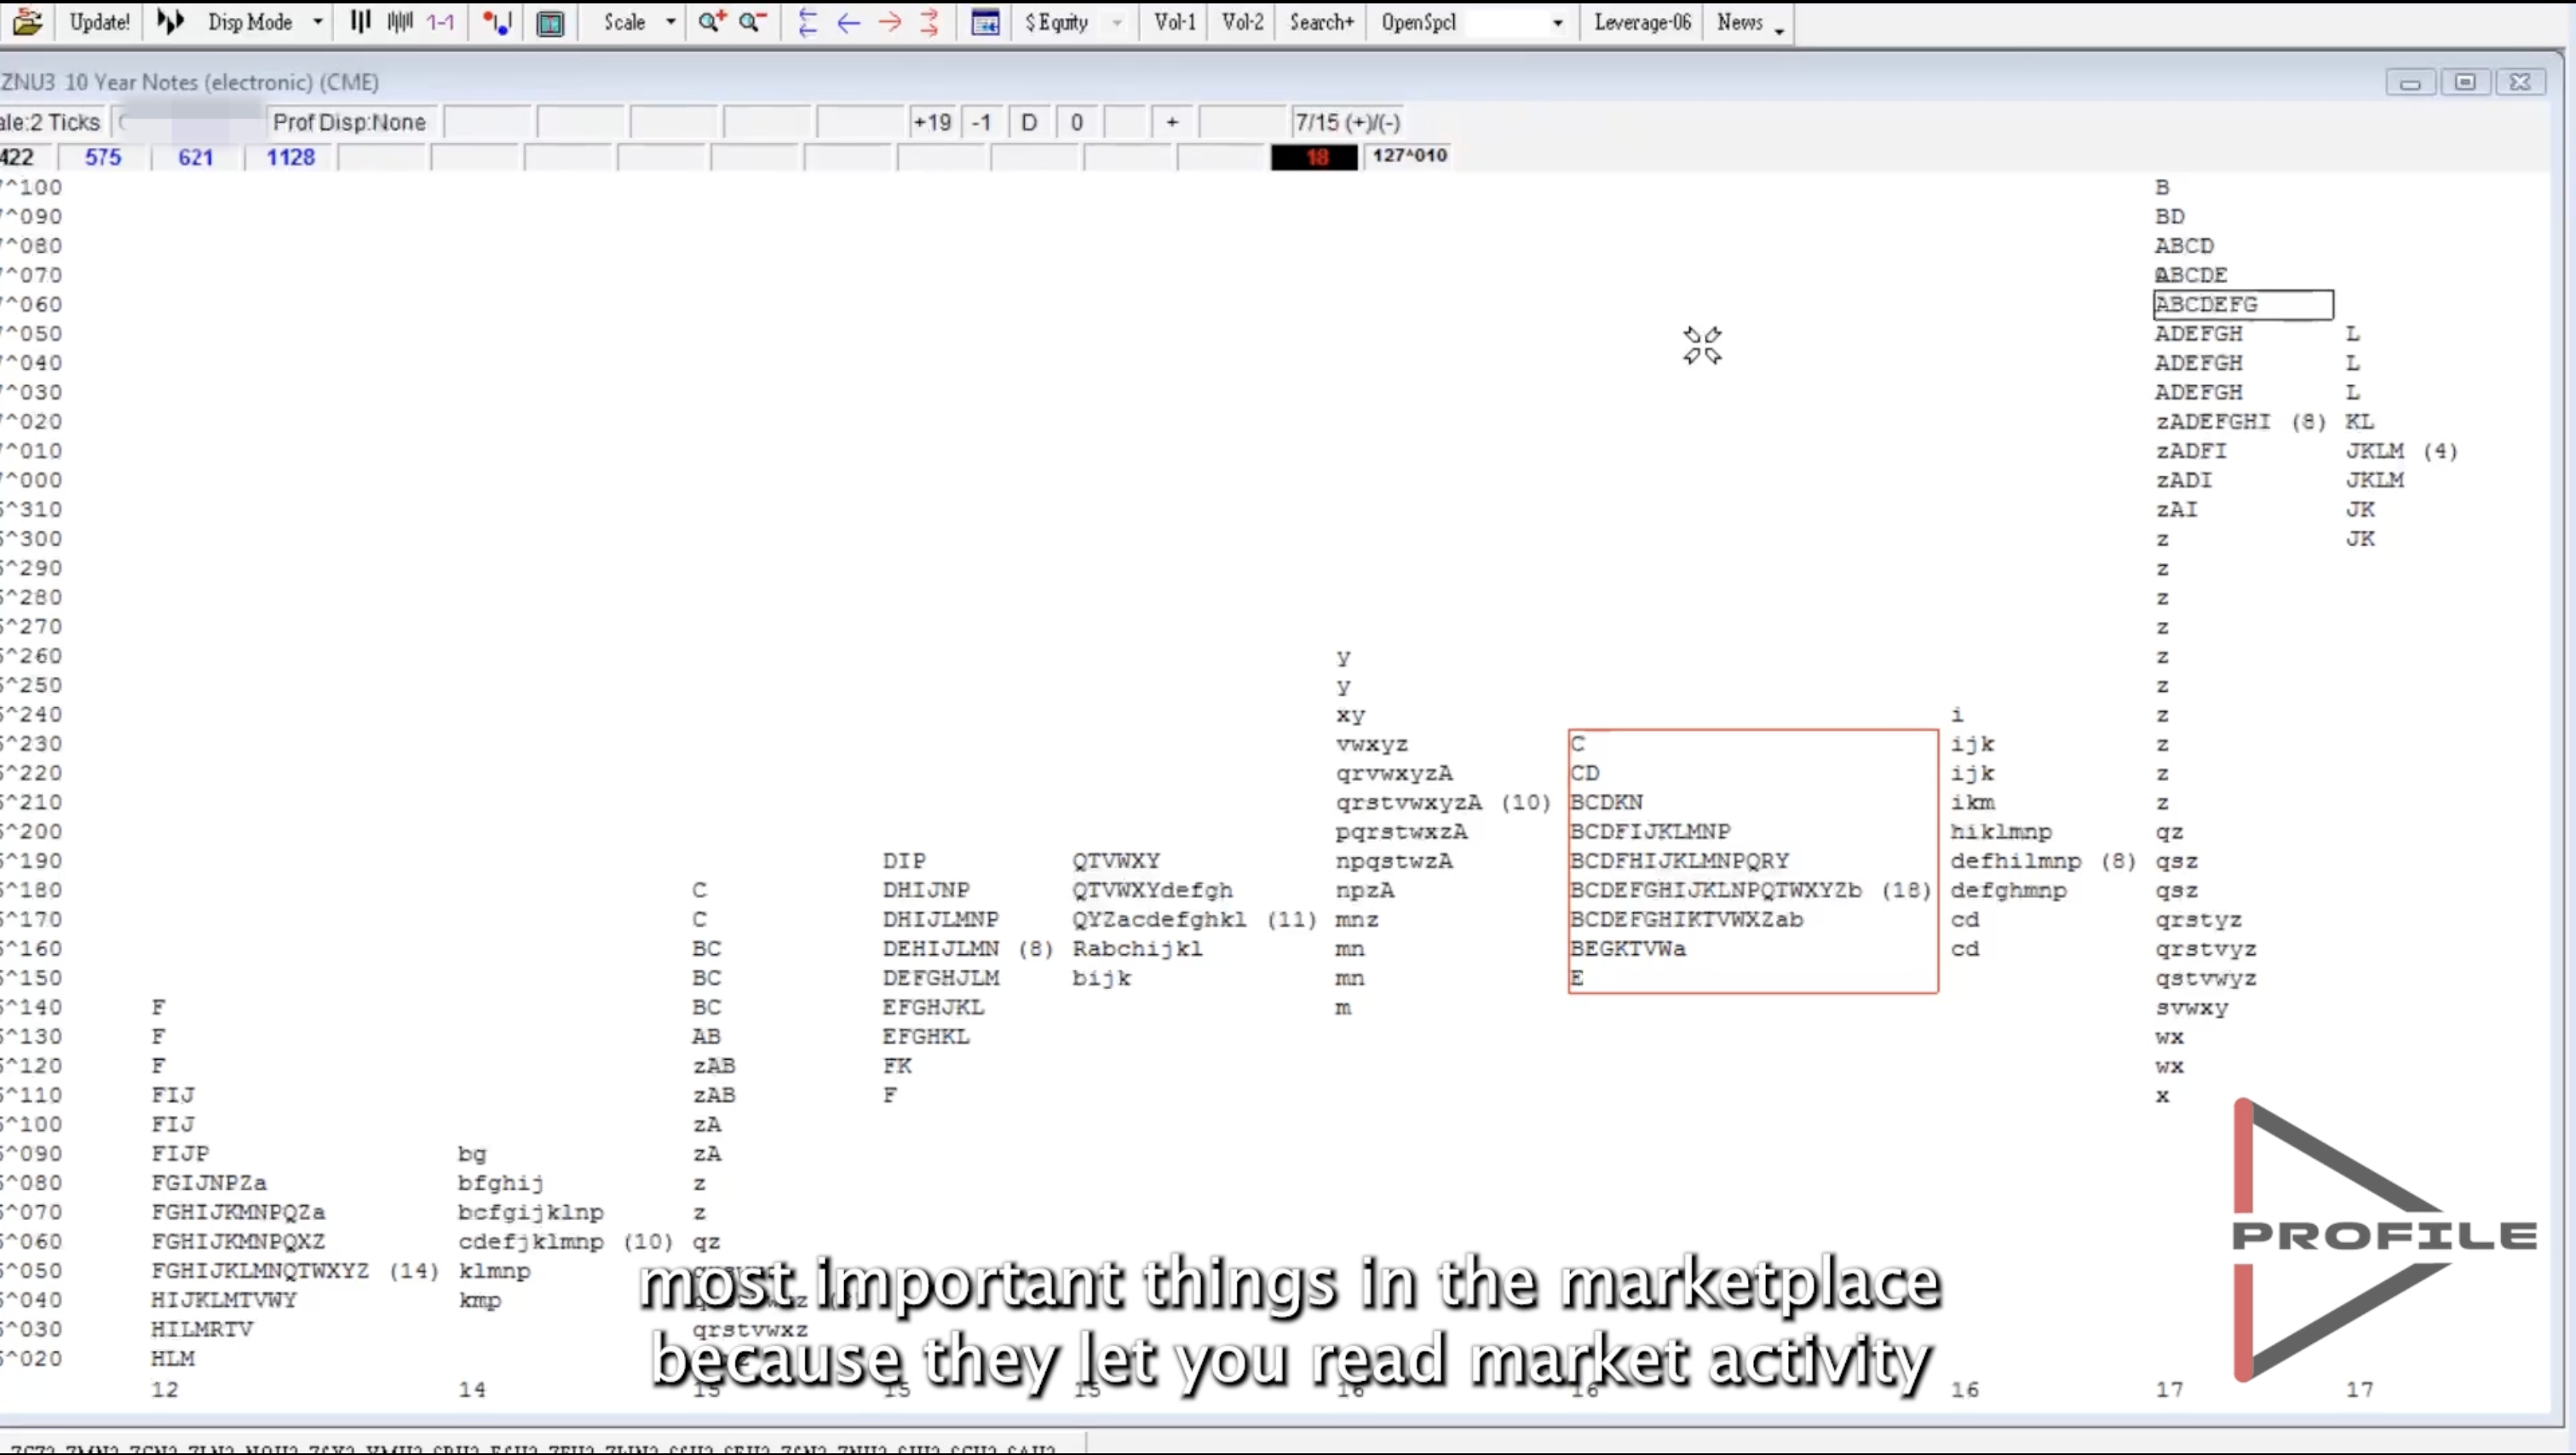Click the single red right arrow
2576x1455 pixels.
[x=889, y=22]
